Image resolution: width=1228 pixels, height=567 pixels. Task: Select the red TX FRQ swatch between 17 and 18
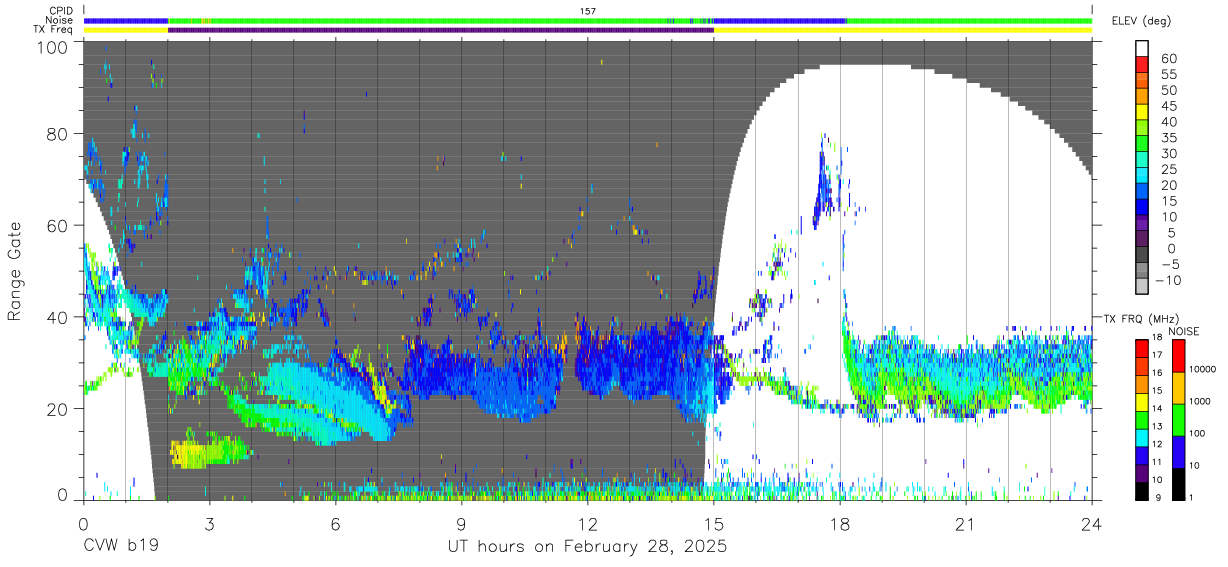1142,348
